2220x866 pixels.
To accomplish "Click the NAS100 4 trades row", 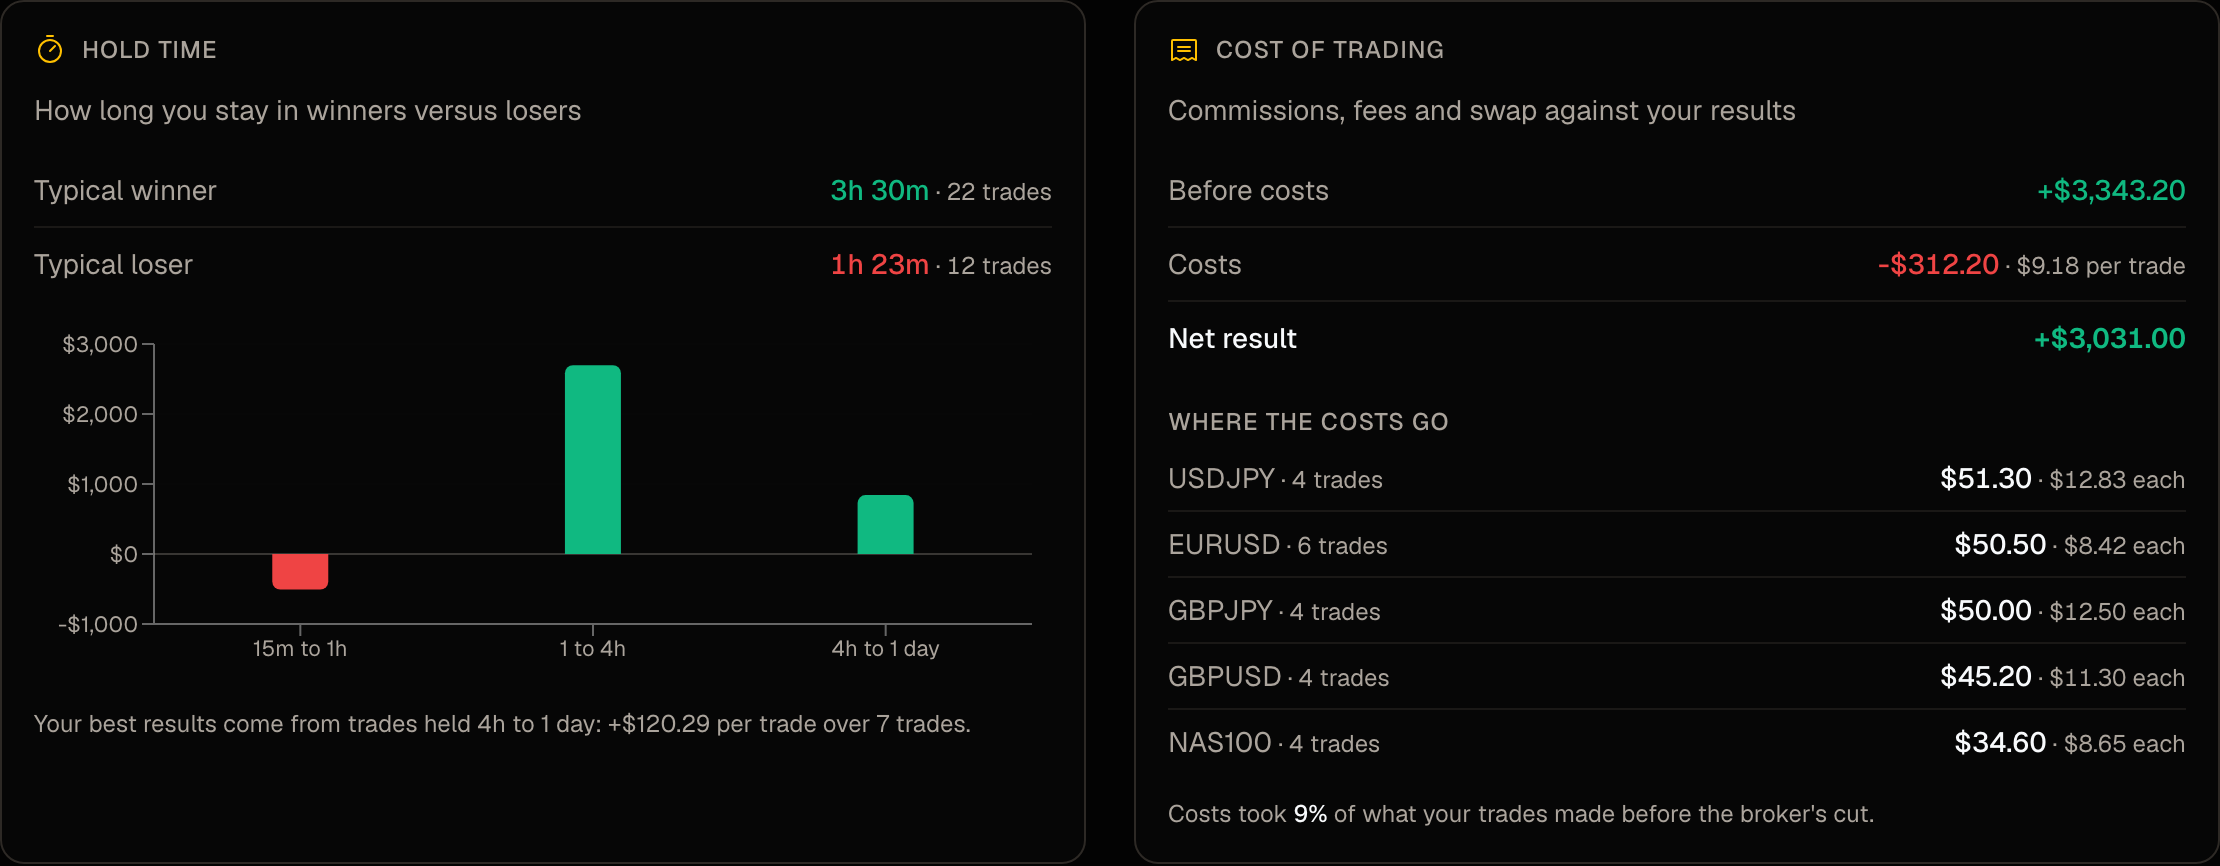I will tap(1677, 743).
